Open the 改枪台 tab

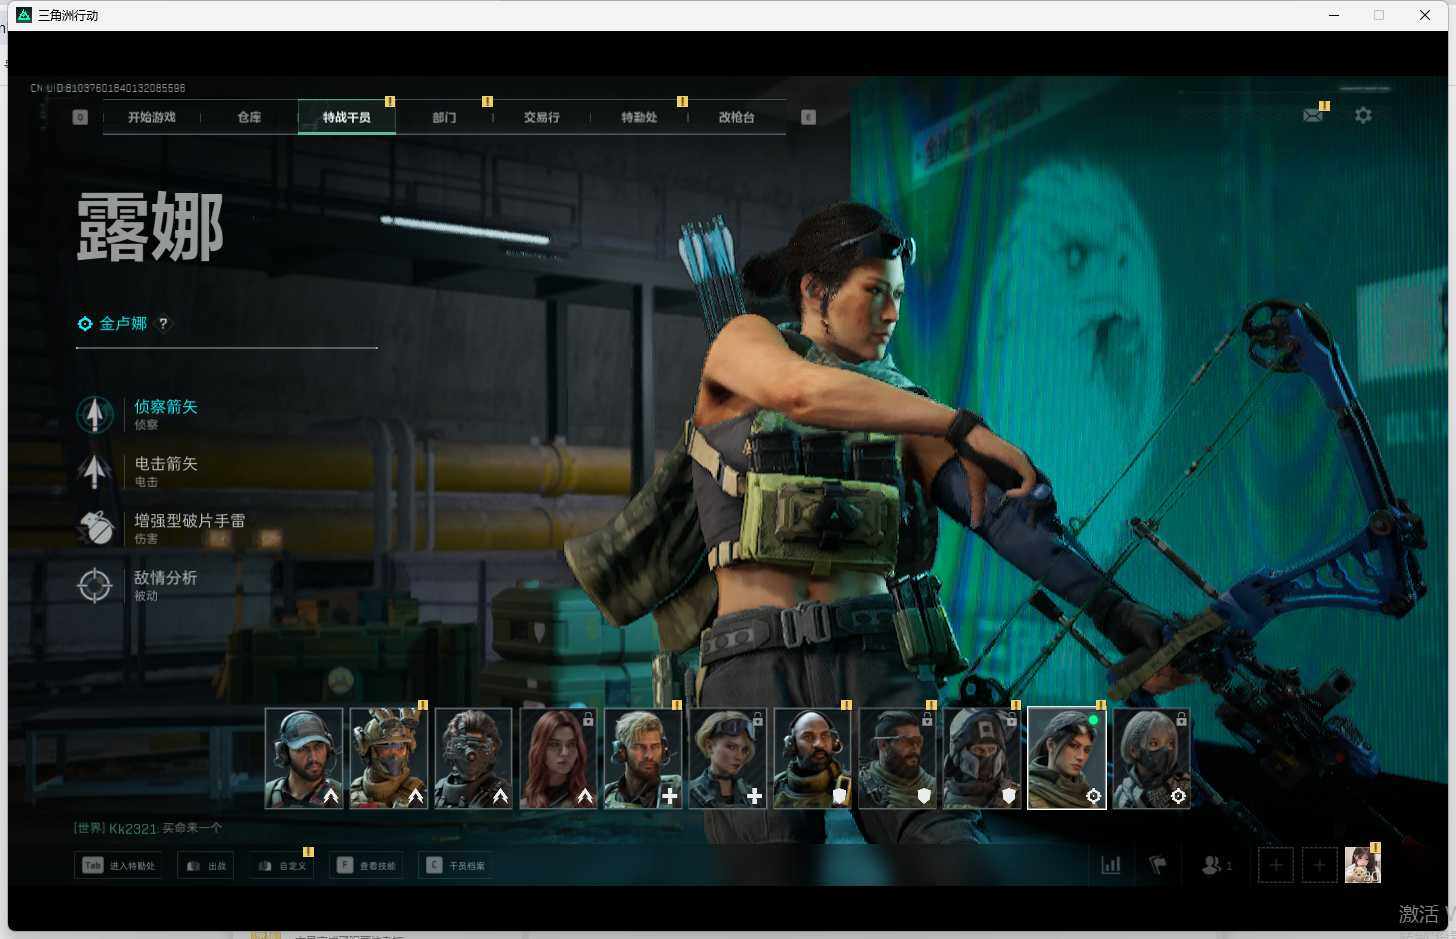737,117
